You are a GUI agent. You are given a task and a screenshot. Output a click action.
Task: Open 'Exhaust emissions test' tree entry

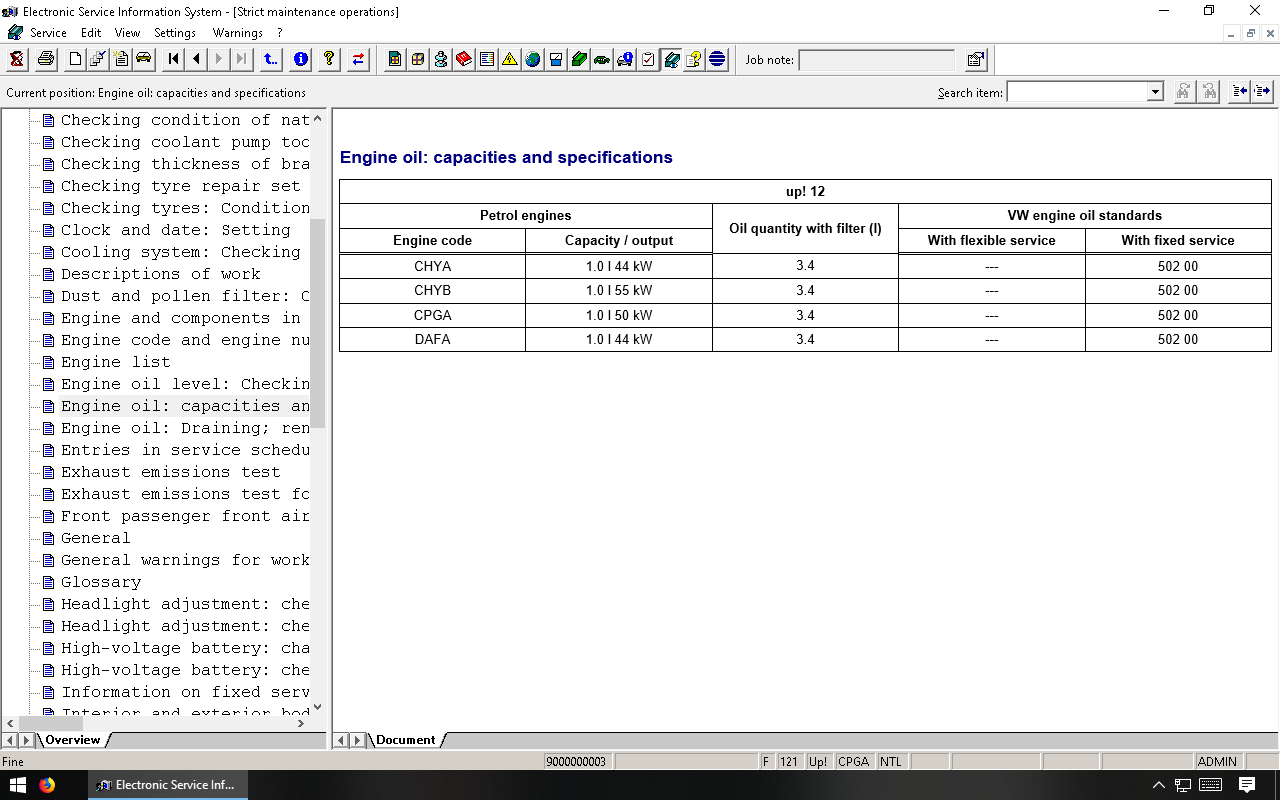[x=170, y=472]
